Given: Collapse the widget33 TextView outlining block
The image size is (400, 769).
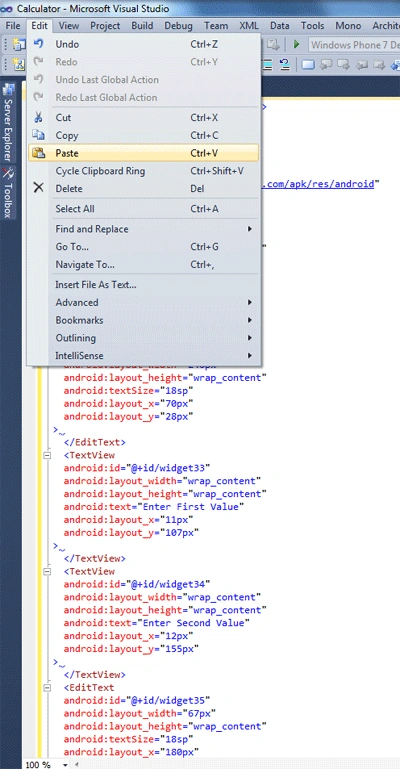Looking at the screenshot, I should tap(47, 455).
